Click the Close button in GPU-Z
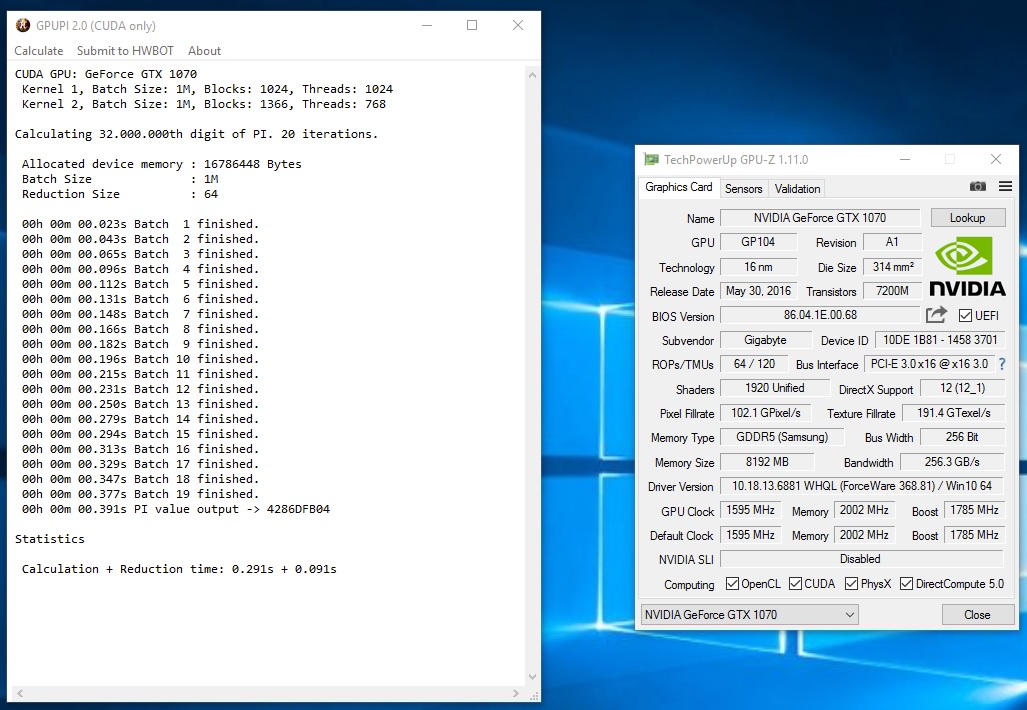Viewport: 1027px width, 710px height. [977, 614]
